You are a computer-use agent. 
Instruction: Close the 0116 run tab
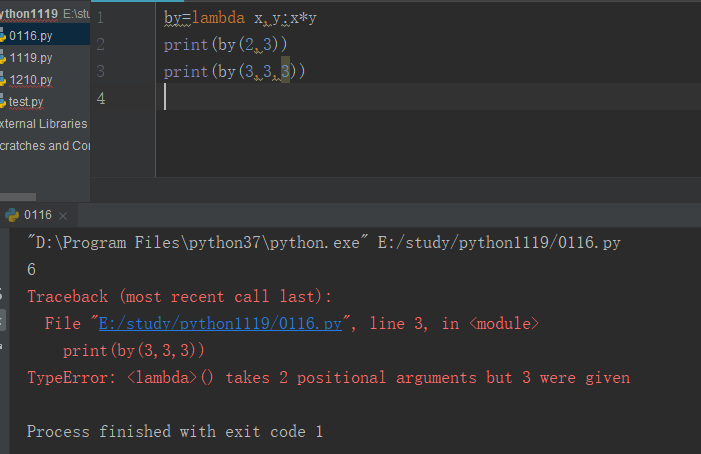coord(63,216)
